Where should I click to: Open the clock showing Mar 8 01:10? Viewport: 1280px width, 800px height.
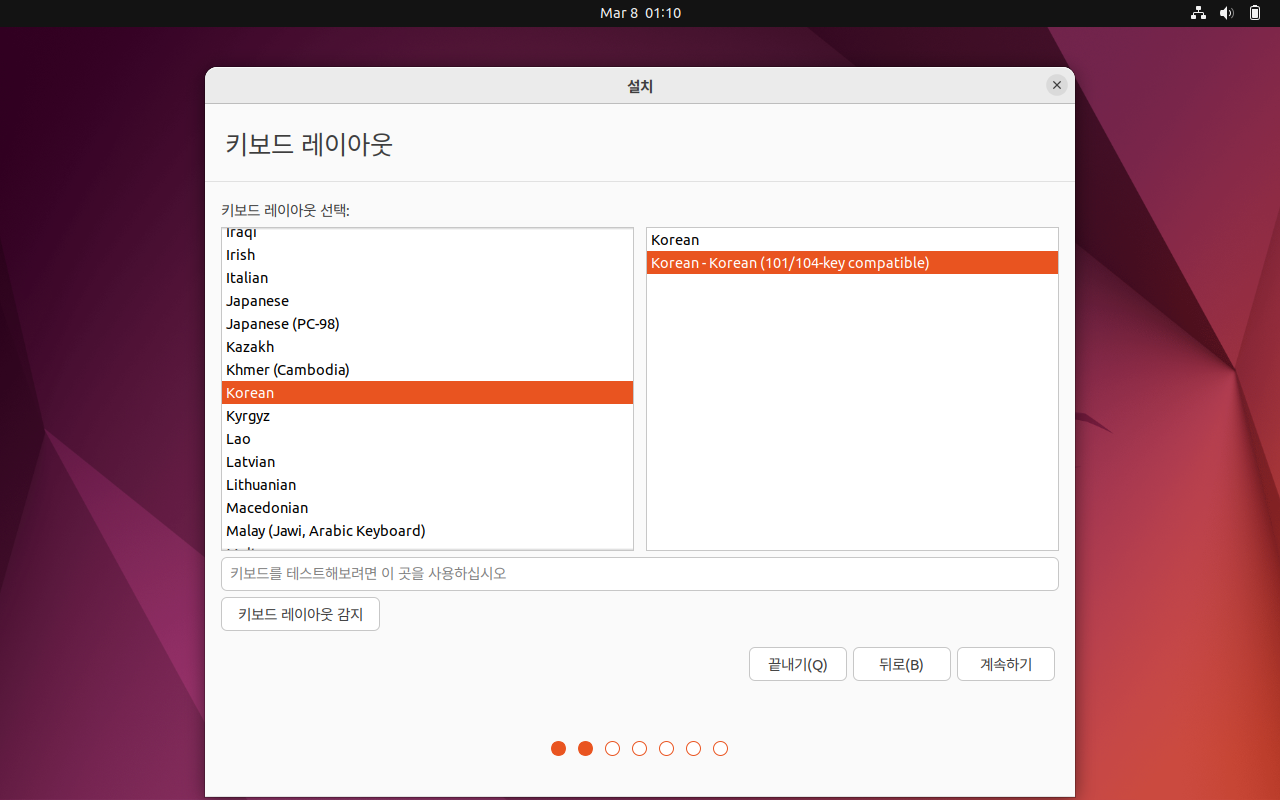(x=640, y=13)
